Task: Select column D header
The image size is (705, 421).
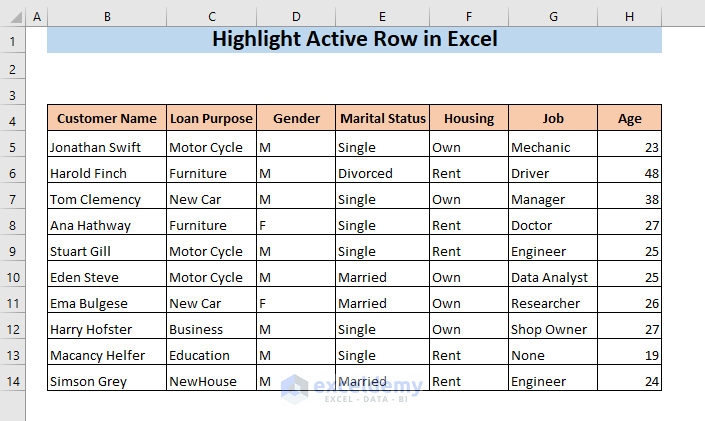Action: (296, 17)
